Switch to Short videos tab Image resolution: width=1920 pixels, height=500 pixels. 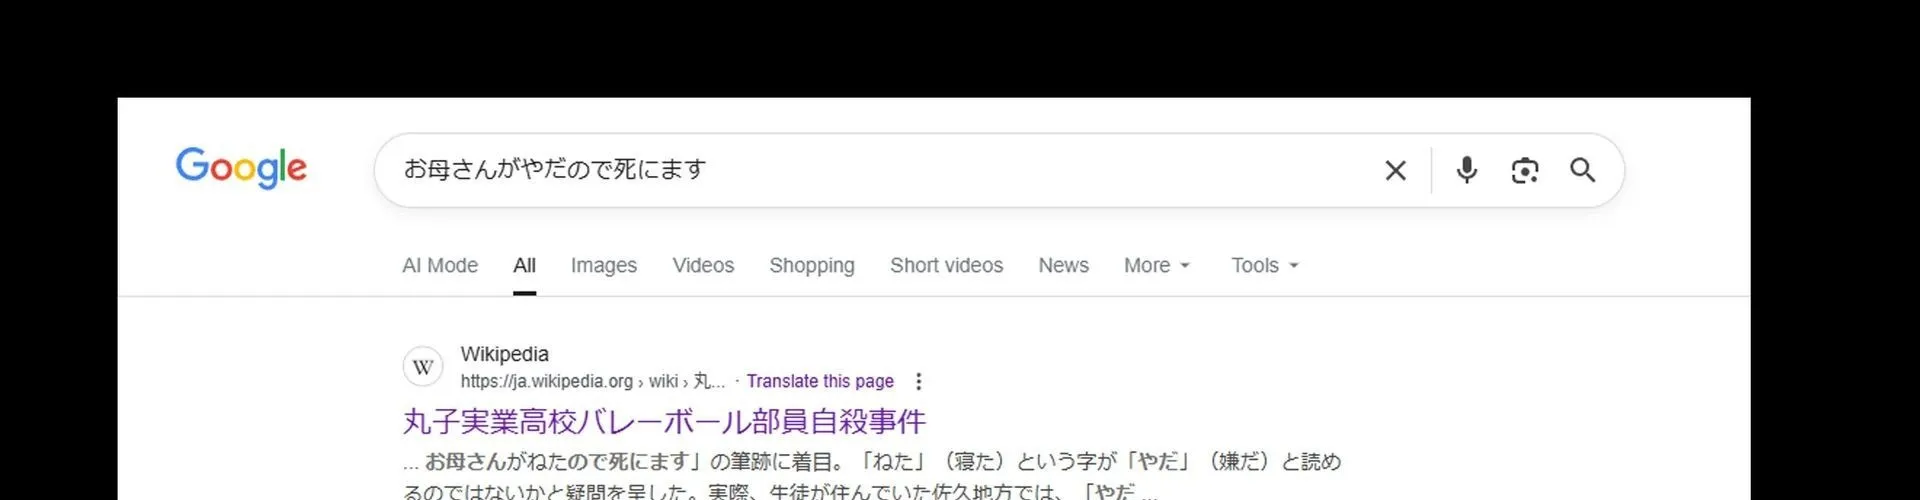click(x=946, y=265)
